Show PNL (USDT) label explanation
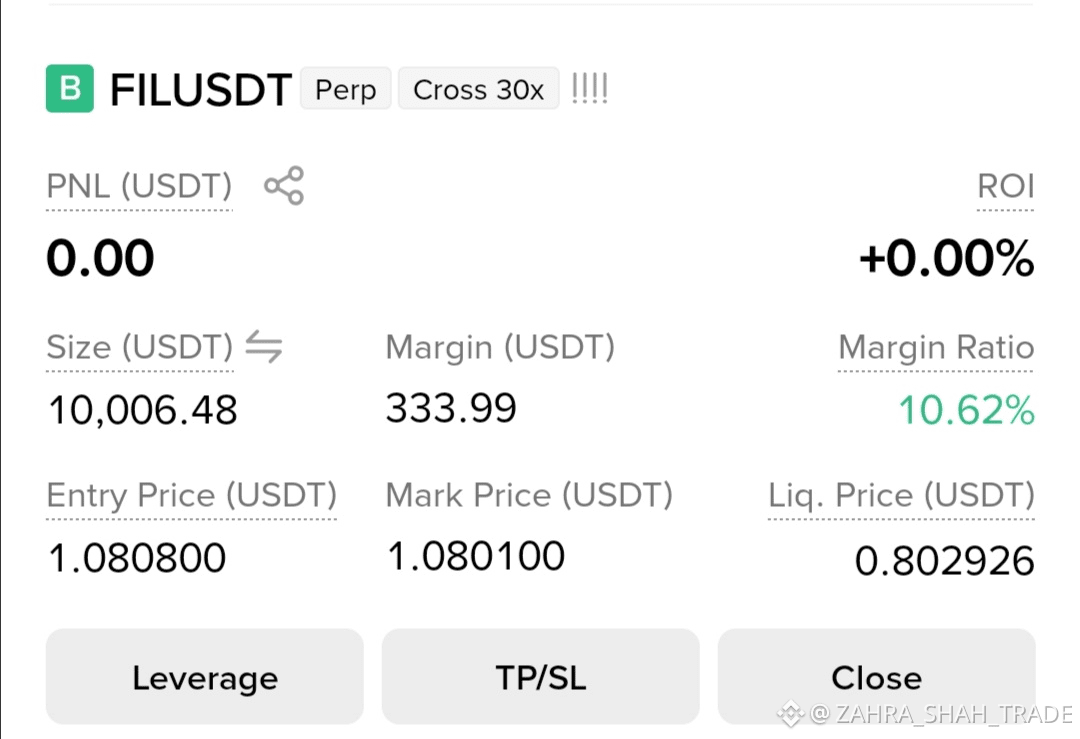This screenshot has height=739, width=1080. [139, 186]
